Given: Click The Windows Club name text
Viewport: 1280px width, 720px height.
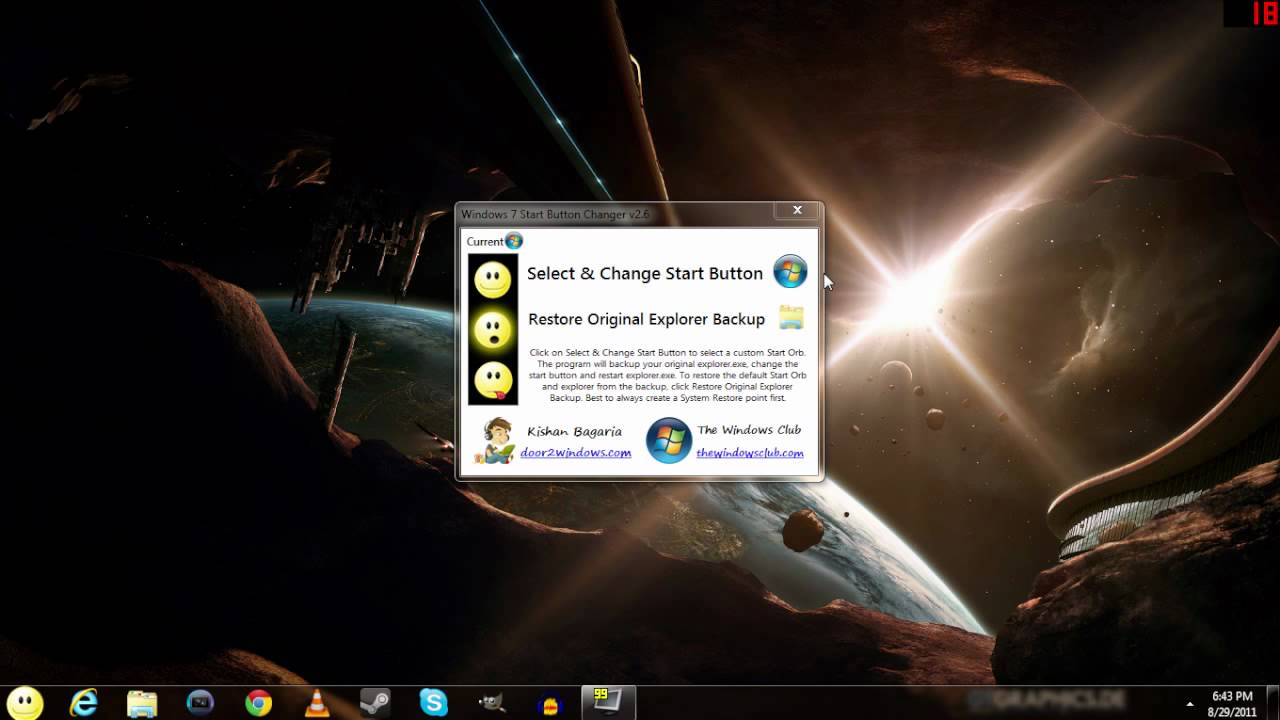Looking at the screenshot, I should point(749,430).
